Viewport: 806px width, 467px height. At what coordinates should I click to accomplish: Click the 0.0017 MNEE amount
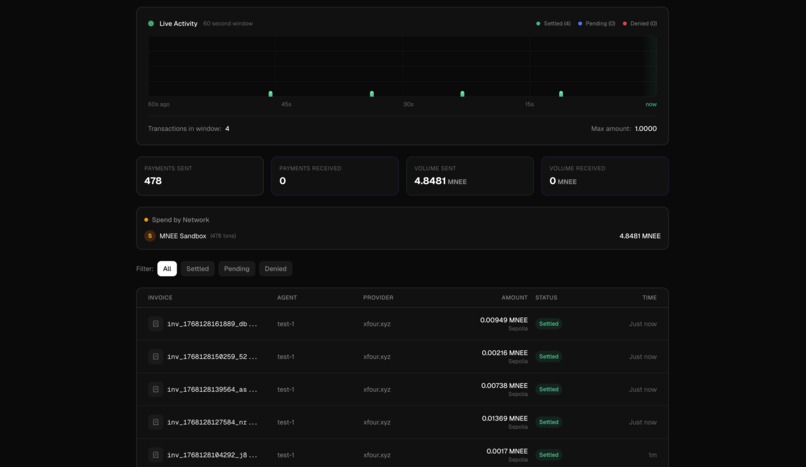507,452
